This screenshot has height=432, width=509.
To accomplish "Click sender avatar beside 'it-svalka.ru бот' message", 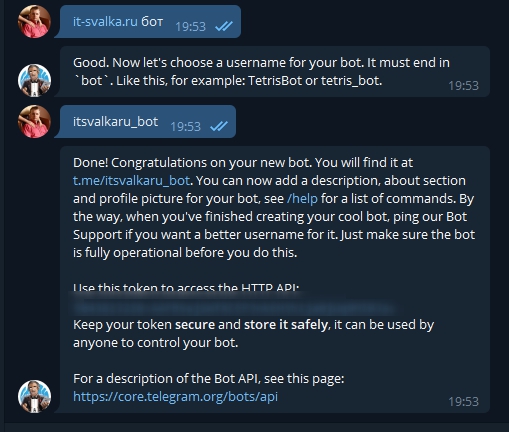I will [x=34, y=22].
